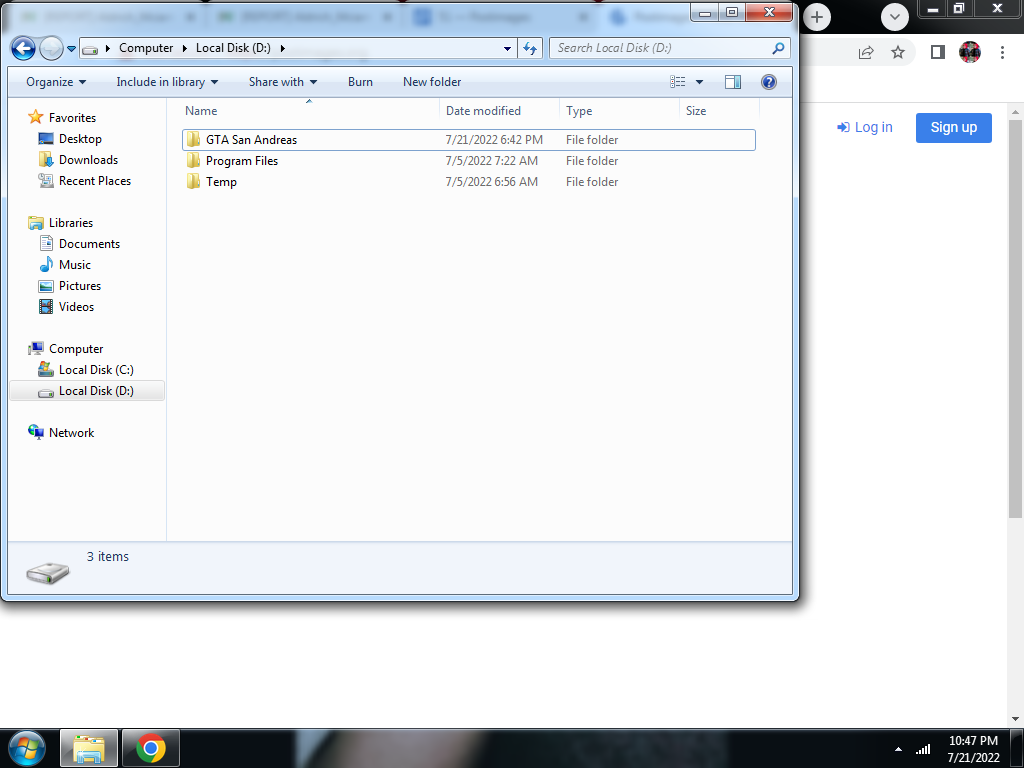
Task: Open Chrome tab search dropdown
Action: [895, 17]
